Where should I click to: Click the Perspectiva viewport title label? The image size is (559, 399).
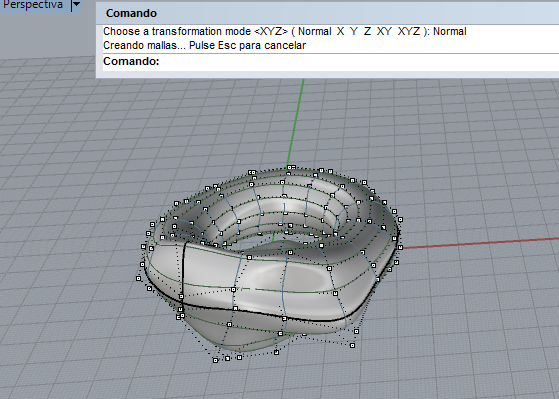33,5
